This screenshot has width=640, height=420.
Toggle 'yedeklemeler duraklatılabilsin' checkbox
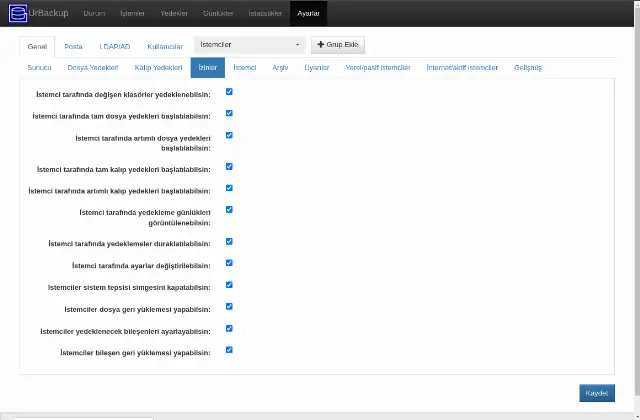pyautogui.click(x=229, y=242)
